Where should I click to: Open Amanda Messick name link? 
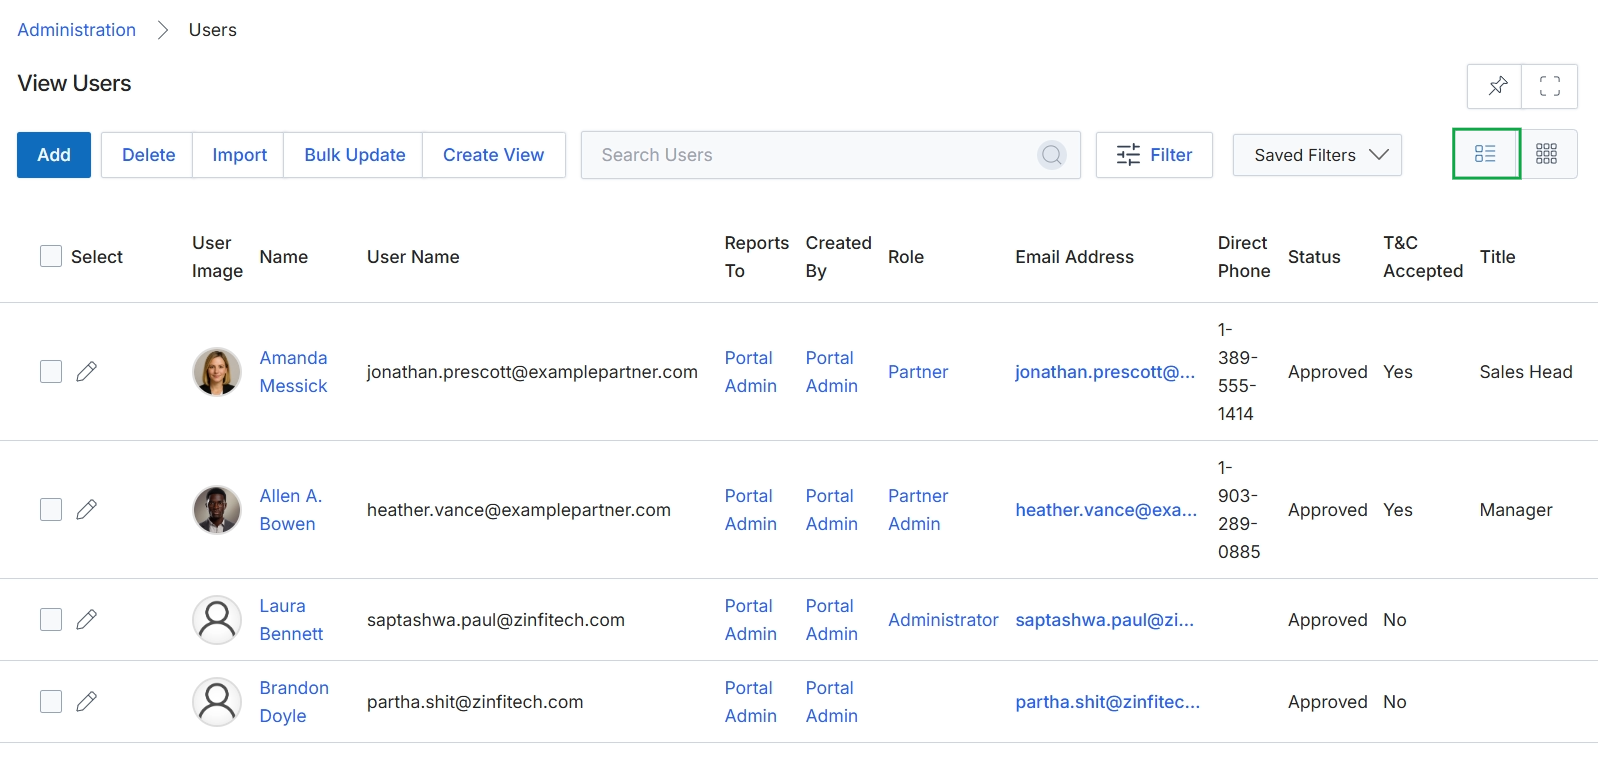point(293,372)
